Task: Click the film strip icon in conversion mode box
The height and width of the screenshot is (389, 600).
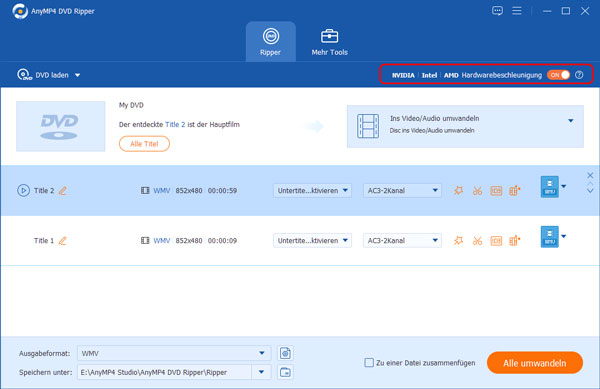Action: pos(368,126)
